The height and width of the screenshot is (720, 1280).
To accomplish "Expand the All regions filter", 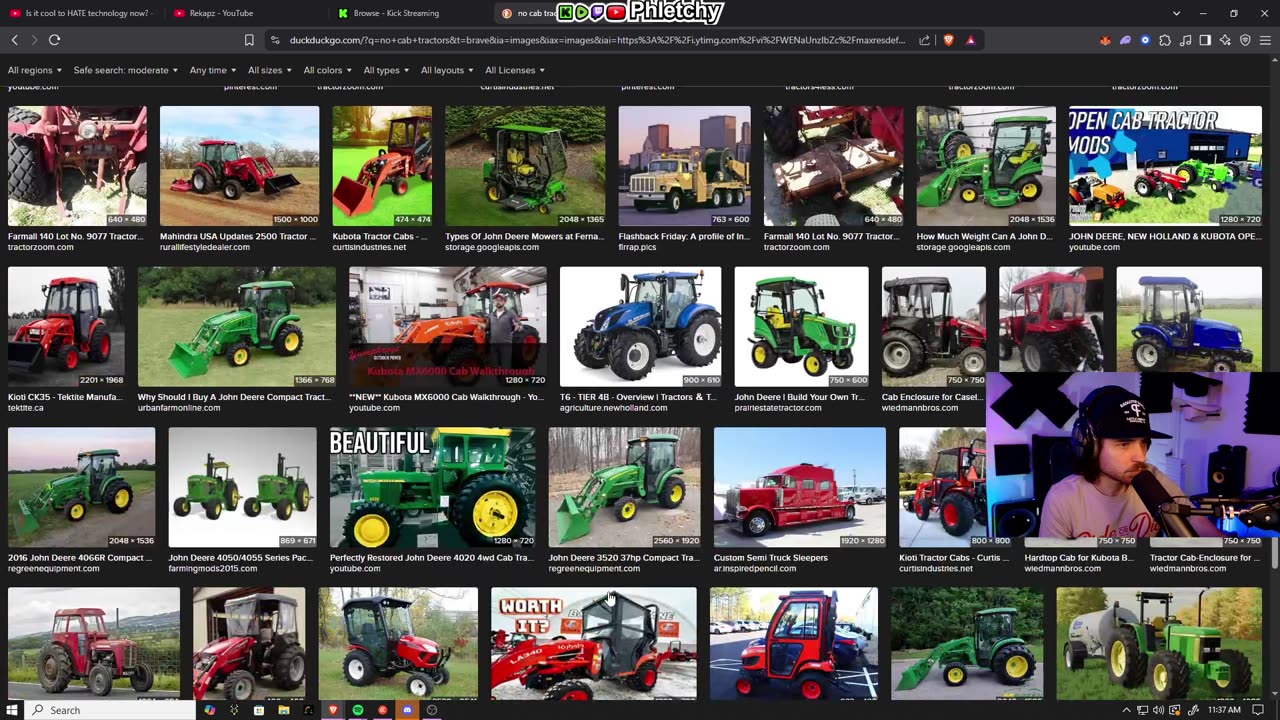I will [x=35, y=70].
